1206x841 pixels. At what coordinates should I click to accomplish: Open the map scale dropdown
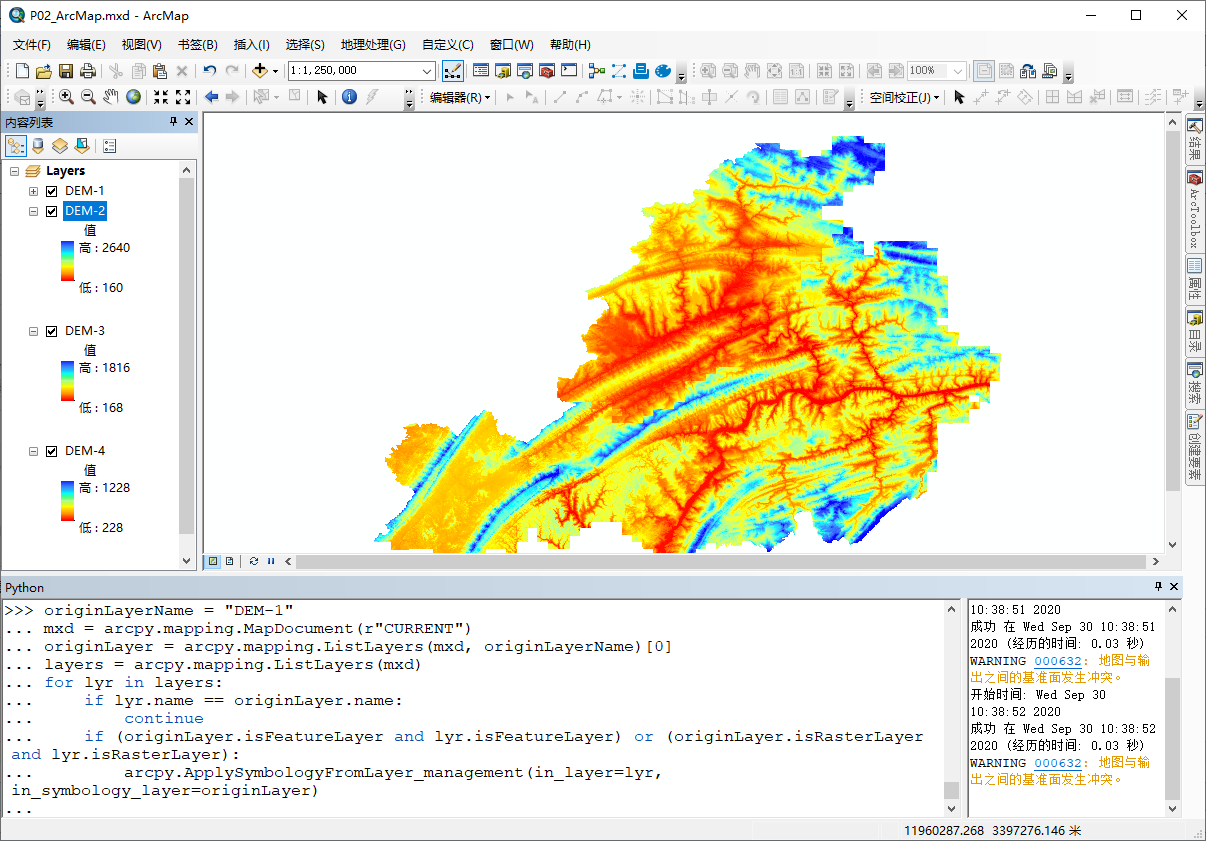click(x=428, y=71)
